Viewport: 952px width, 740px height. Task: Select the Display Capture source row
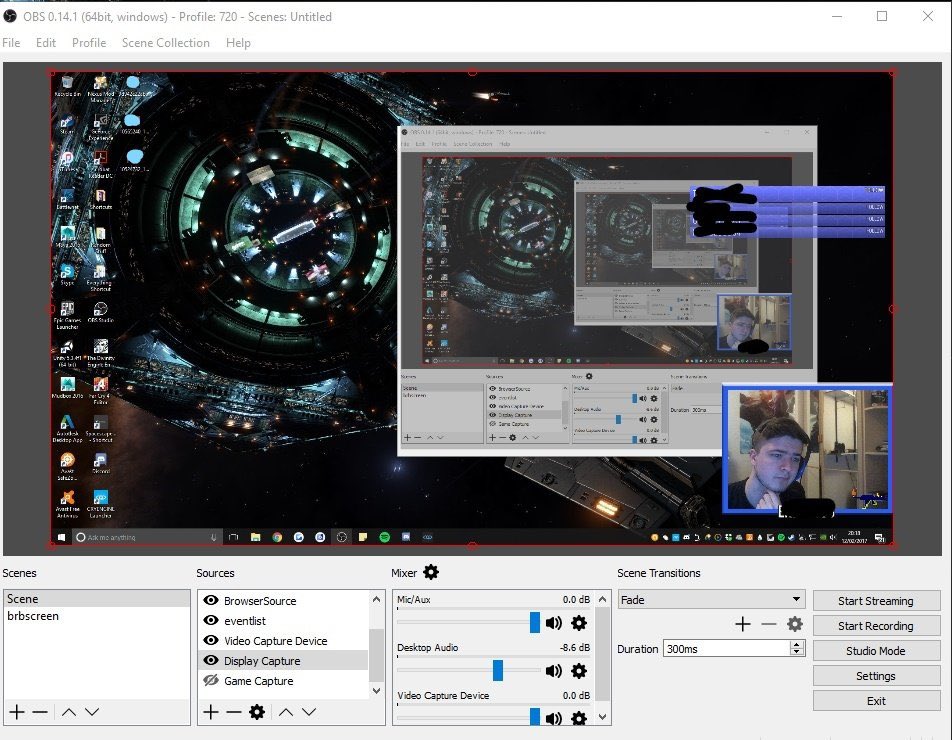click(x=283, y=660)
